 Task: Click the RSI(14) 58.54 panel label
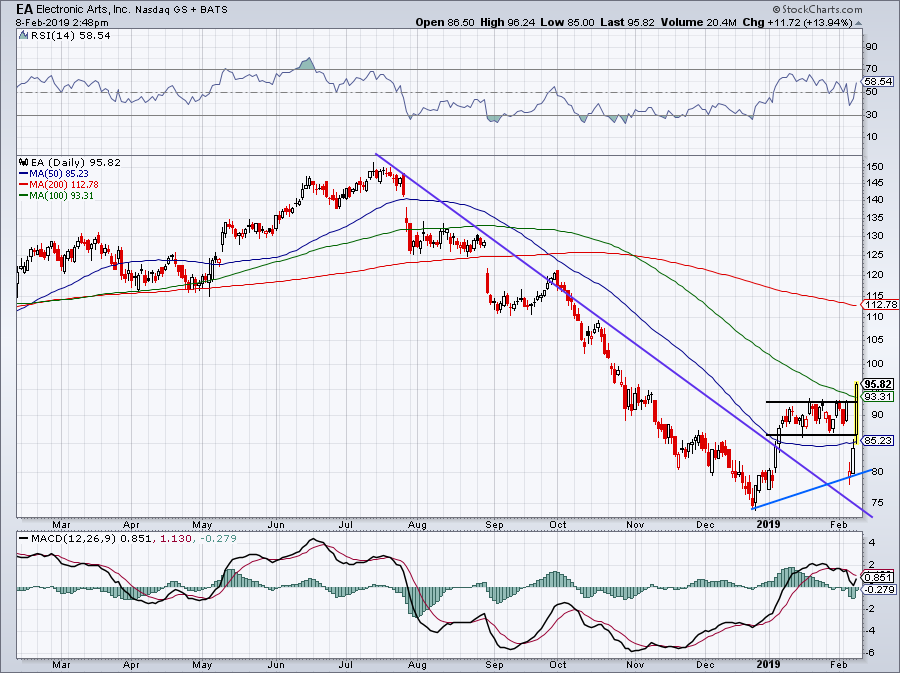coord(71,35)
